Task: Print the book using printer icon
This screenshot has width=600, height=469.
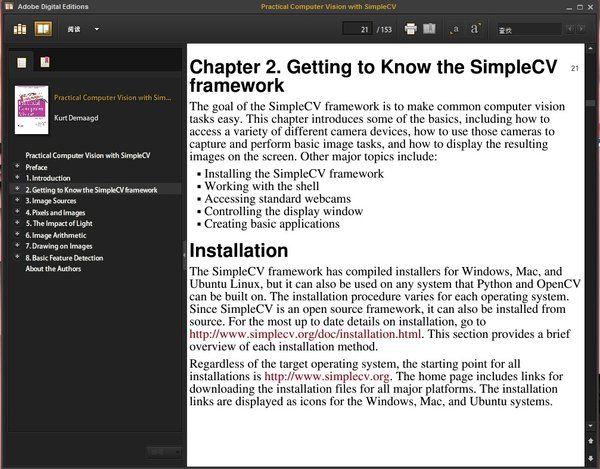Action: pyautogui.click(x=411, y=29)
